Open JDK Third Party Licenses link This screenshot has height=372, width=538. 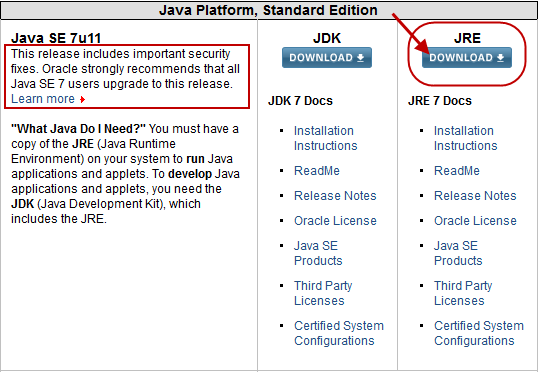click(323, 293)
